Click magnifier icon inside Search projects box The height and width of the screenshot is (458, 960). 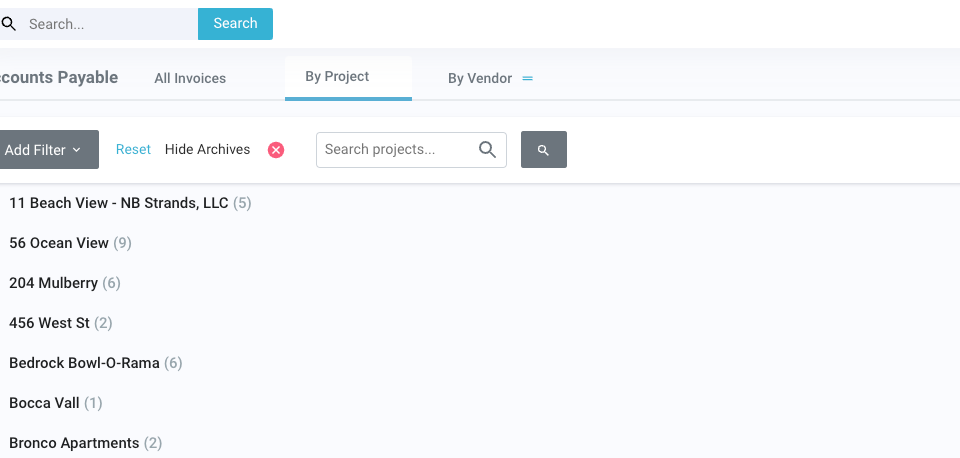point(487,150)
